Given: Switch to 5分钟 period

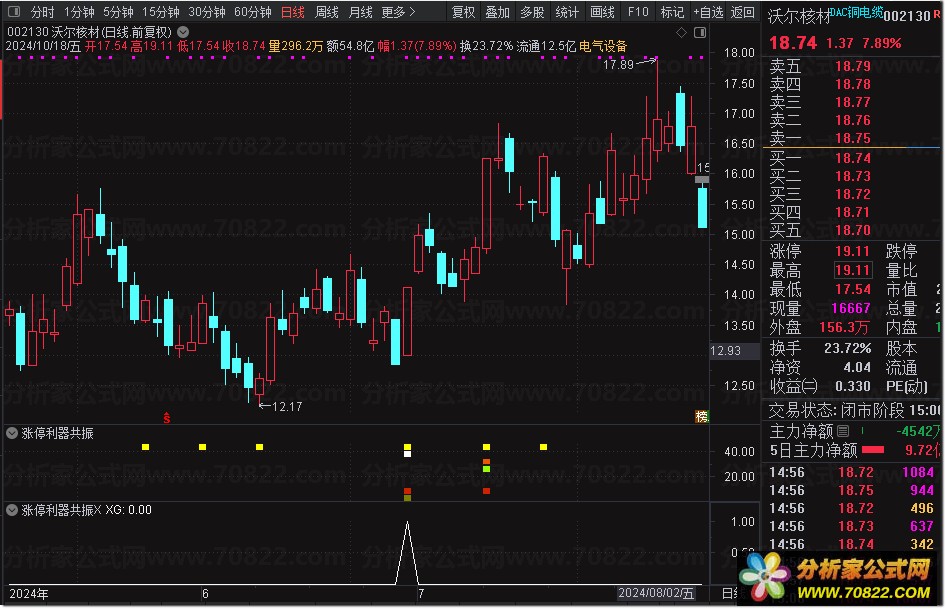Looking at the screenshot, I should point(118,11).
